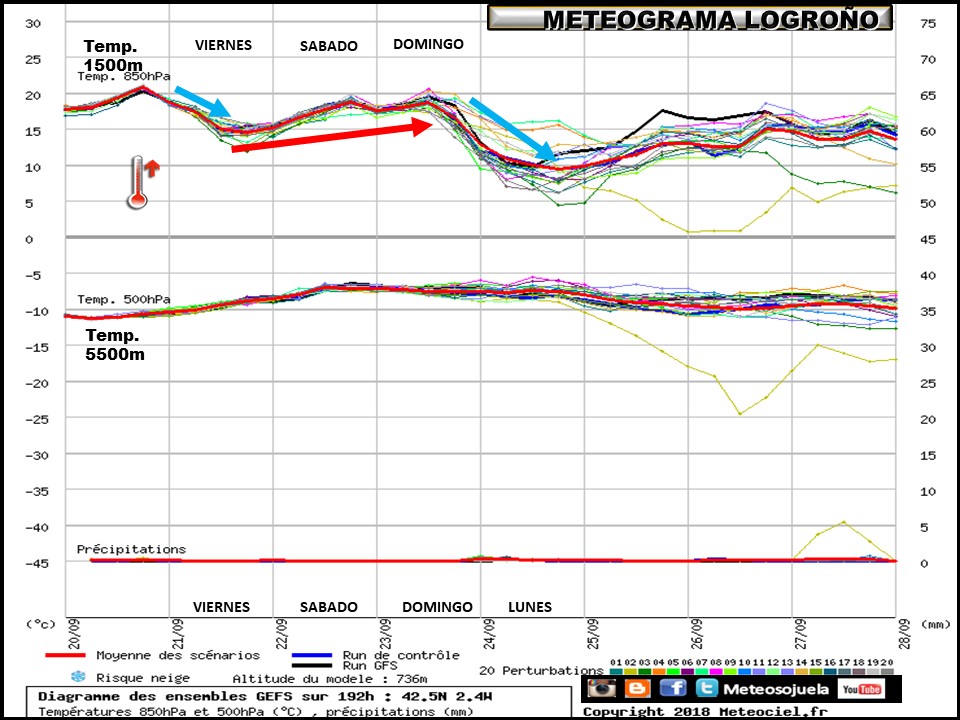
Task: Click the Moyenne des scénarios label
Action: point(178,655)
